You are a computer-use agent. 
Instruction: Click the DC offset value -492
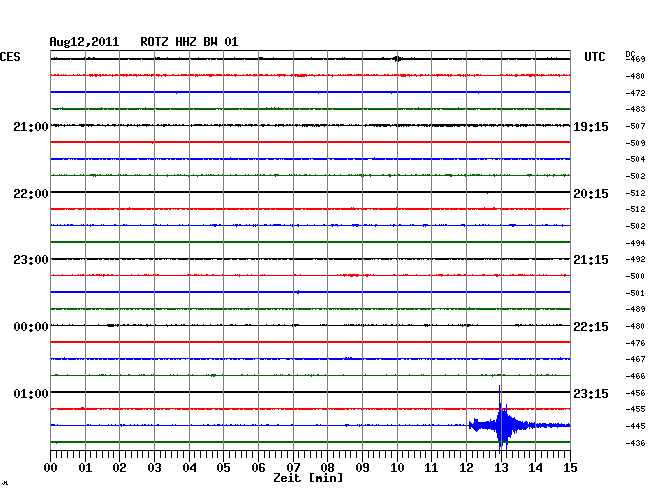click(x=635, y=259)
